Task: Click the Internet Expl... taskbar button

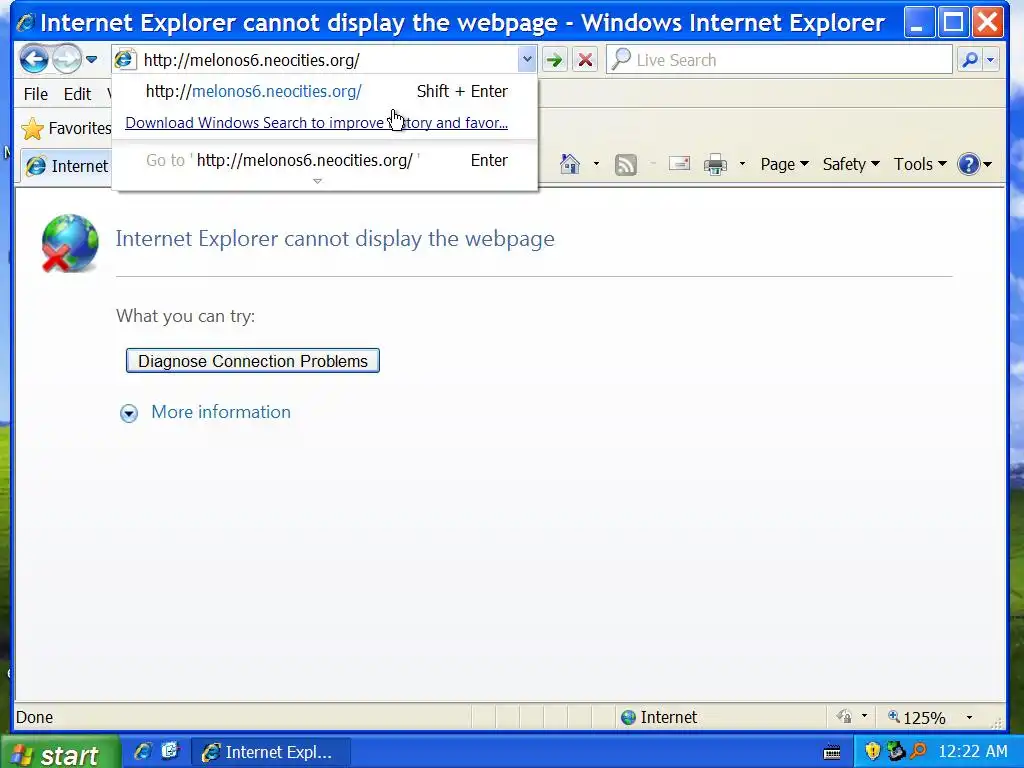Action: [x=270, y=752]
